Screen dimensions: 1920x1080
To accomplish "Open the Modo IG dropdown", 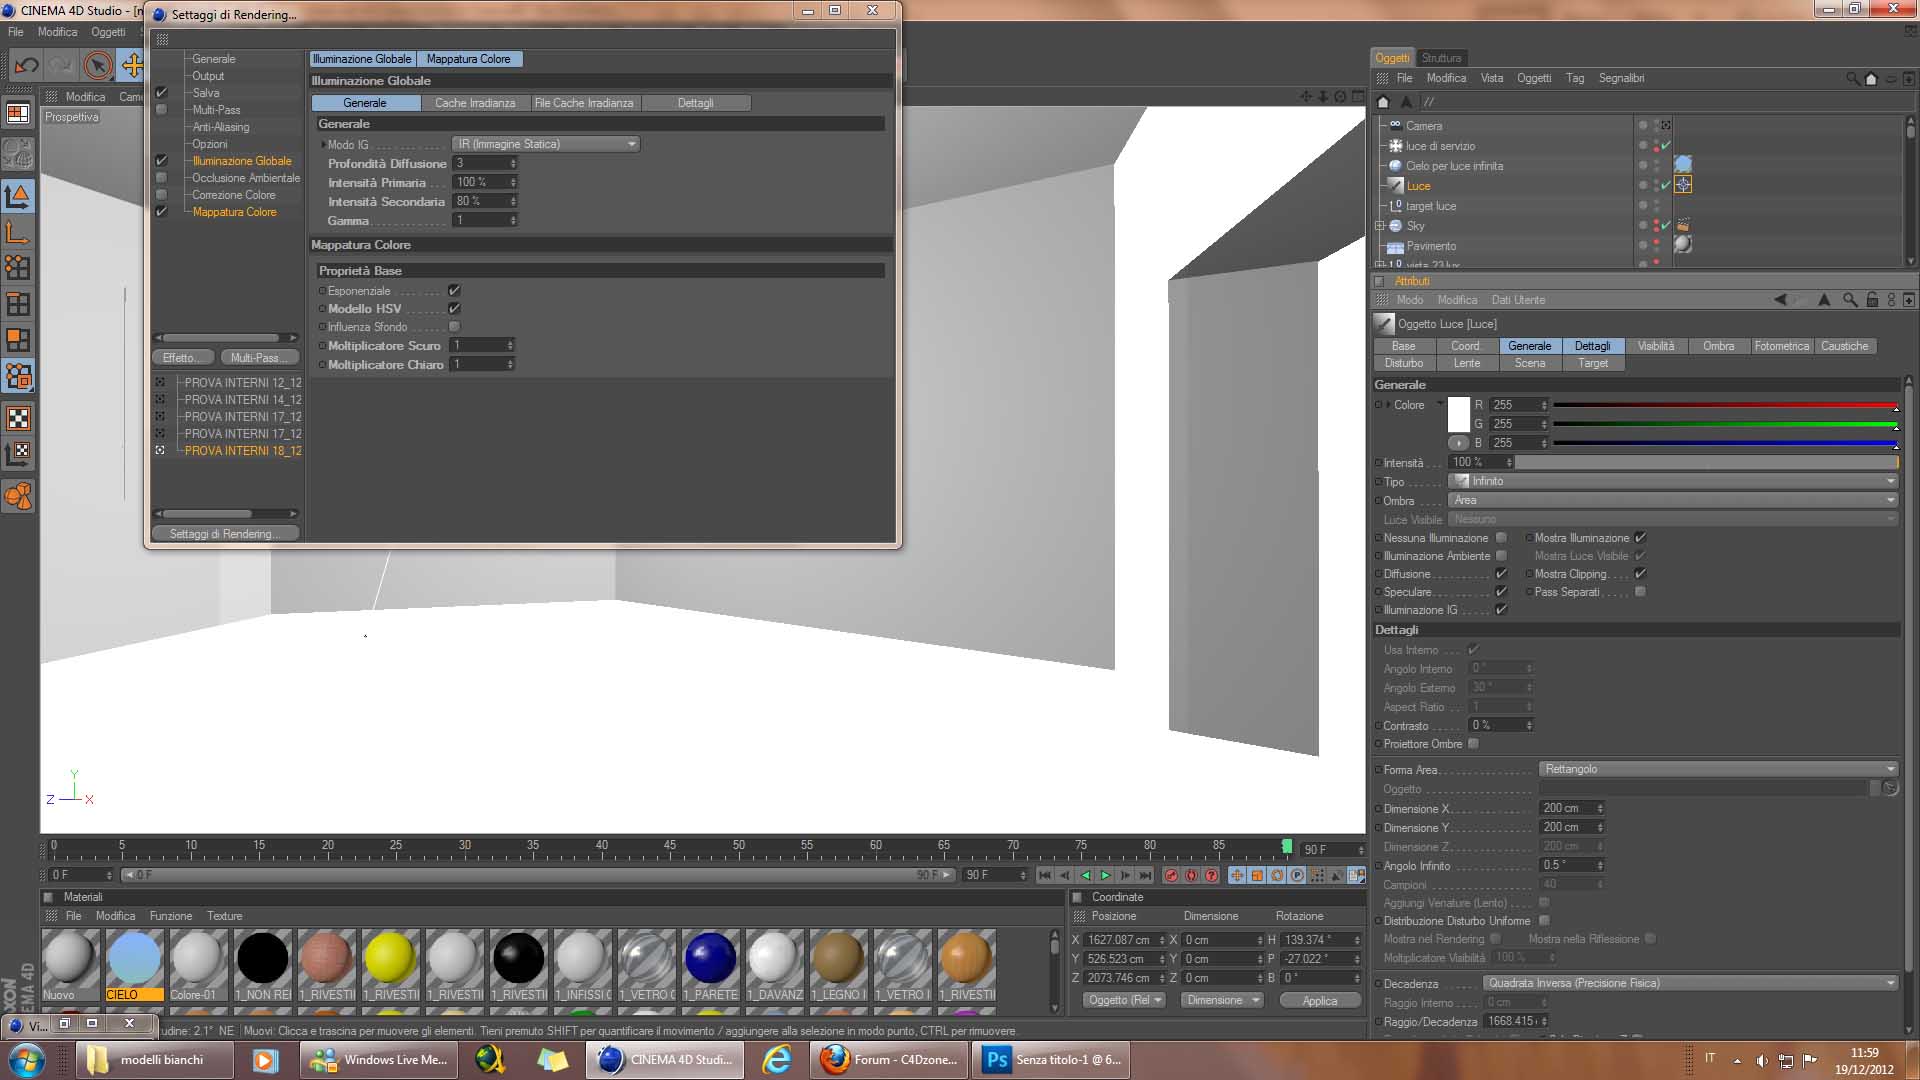I will (546, 144).
